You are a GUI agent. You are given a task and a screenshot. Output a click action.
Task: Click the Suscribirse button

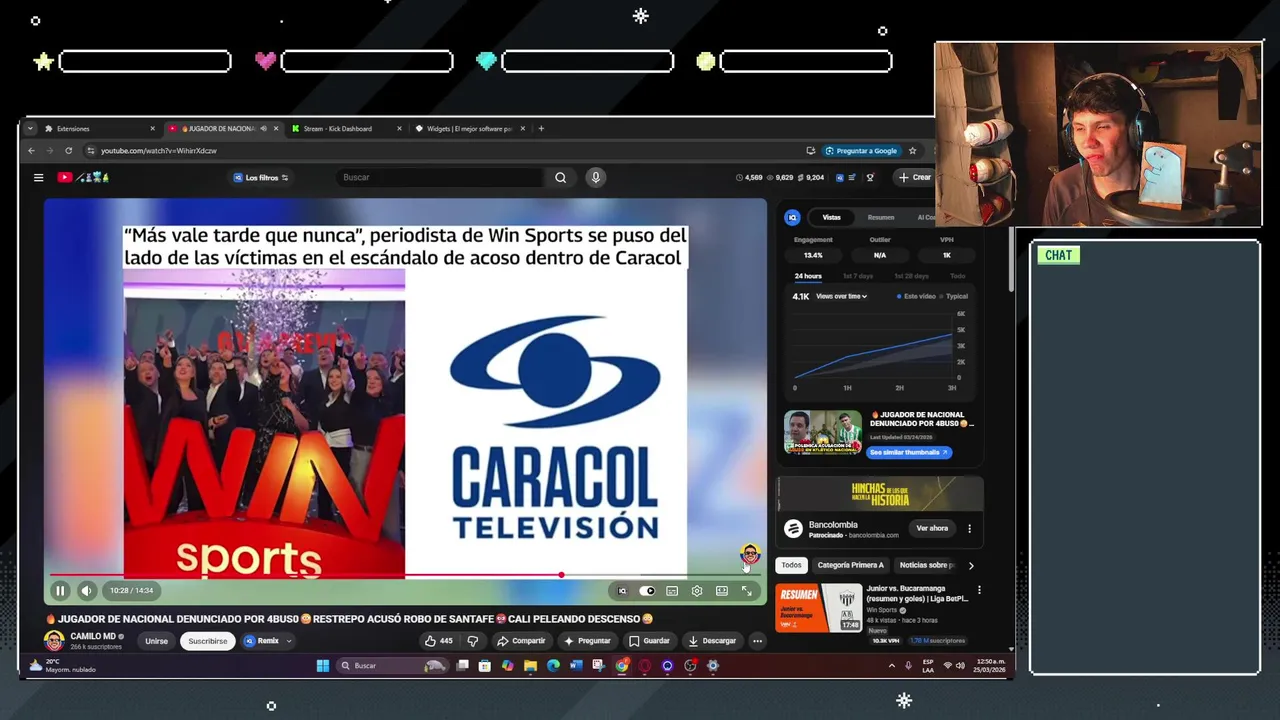(x=208, y=641)
